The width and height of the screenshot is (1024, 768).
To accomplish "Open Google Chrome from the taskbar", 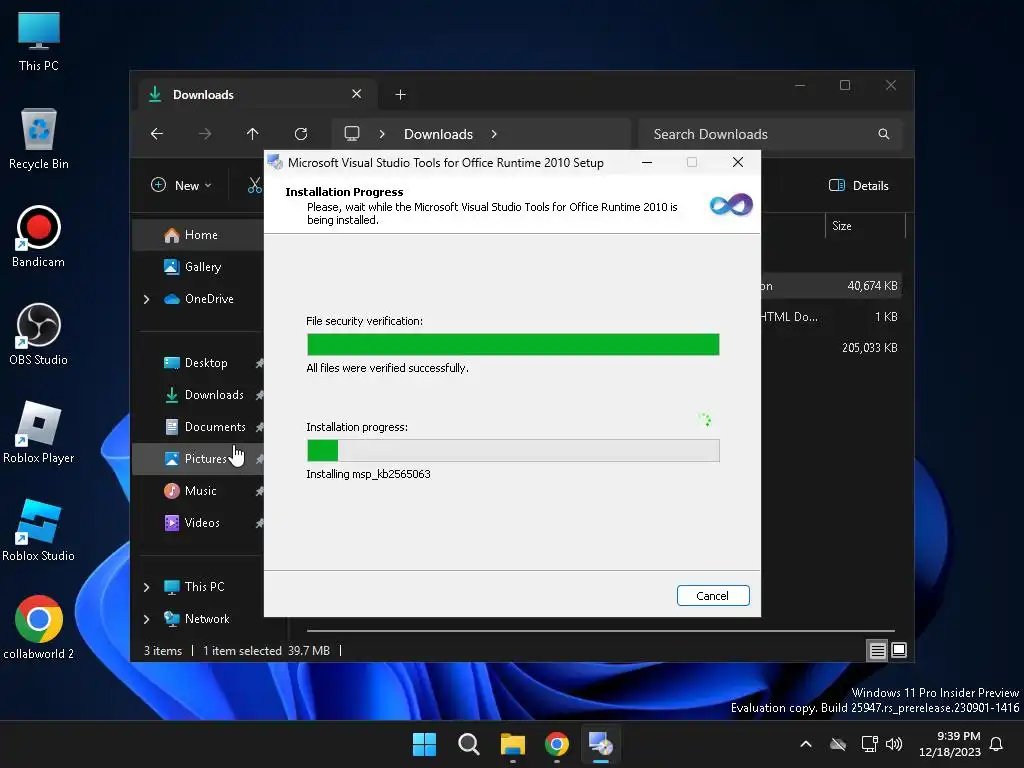I will pos(556,744).
